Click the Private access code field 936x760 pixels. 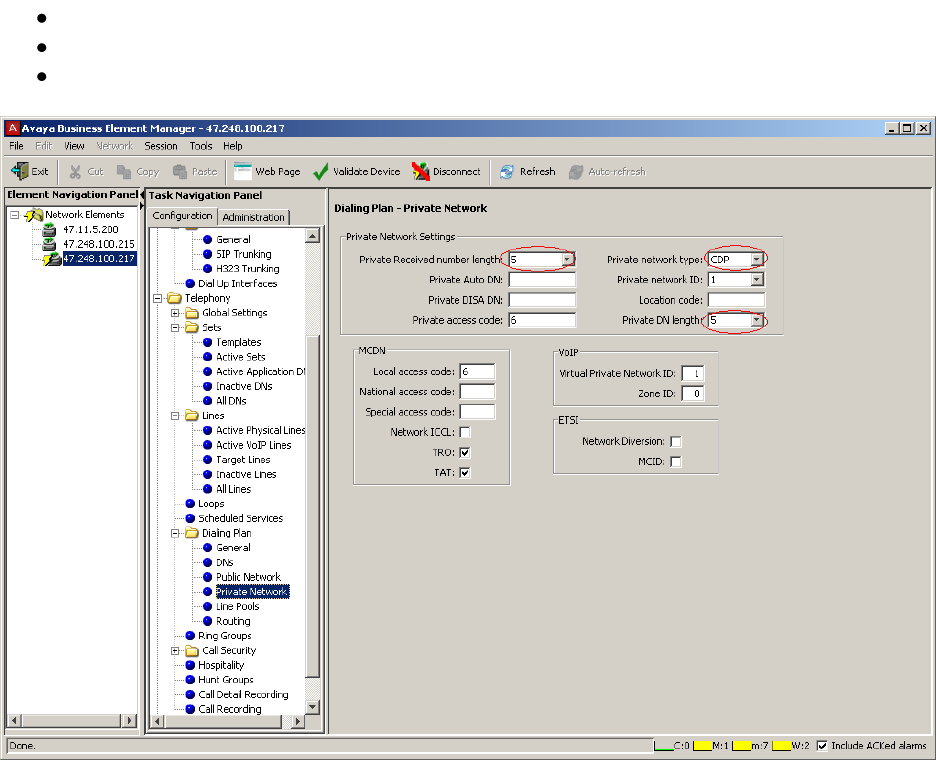coord(541,320)
